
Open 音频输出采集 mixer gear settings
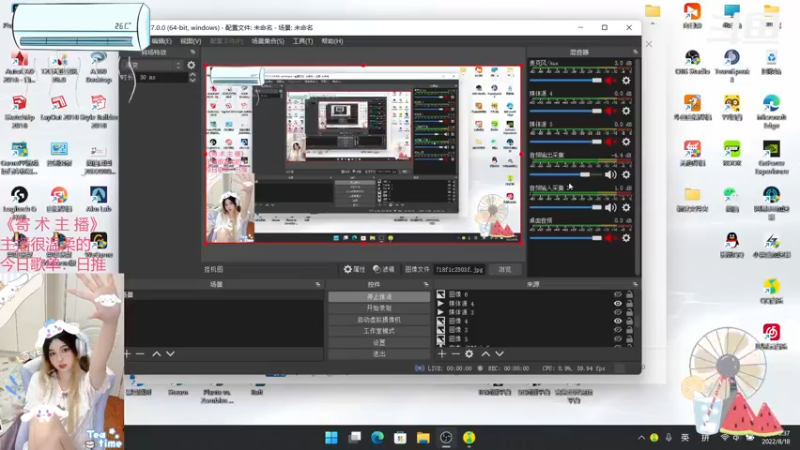coord(626,174)
